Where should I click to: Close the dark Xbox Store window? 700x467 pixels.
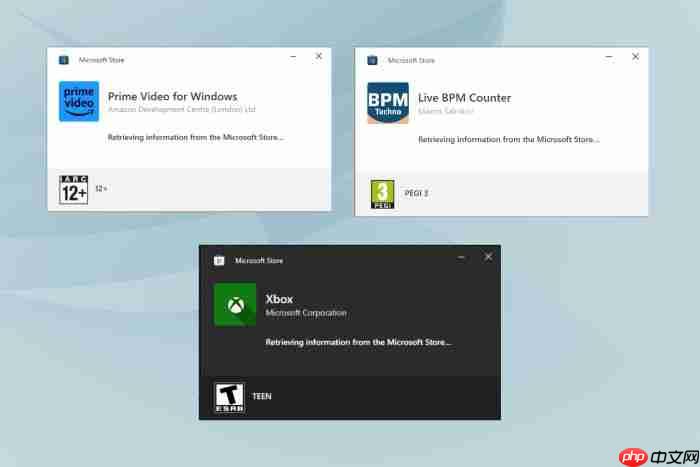[x=488, y=257]
